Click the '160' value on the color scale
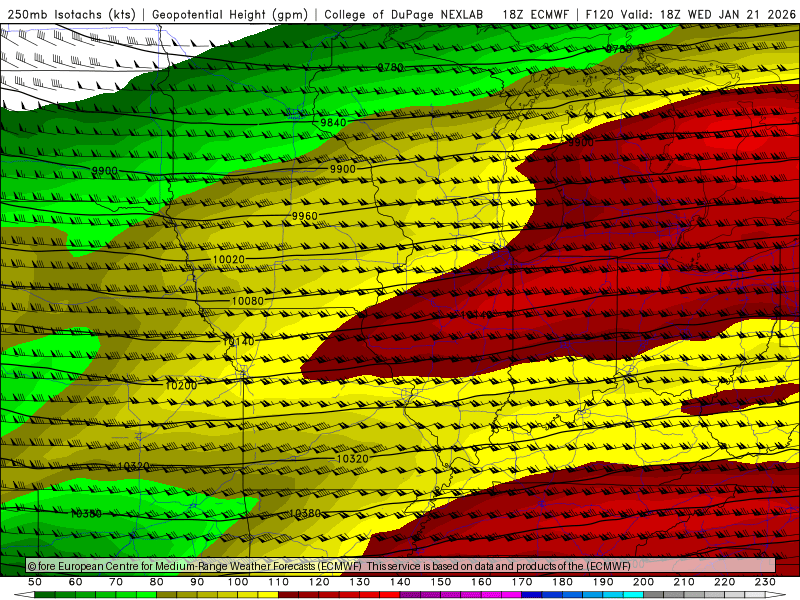This screenshot has height=600, width=800. 481,582
